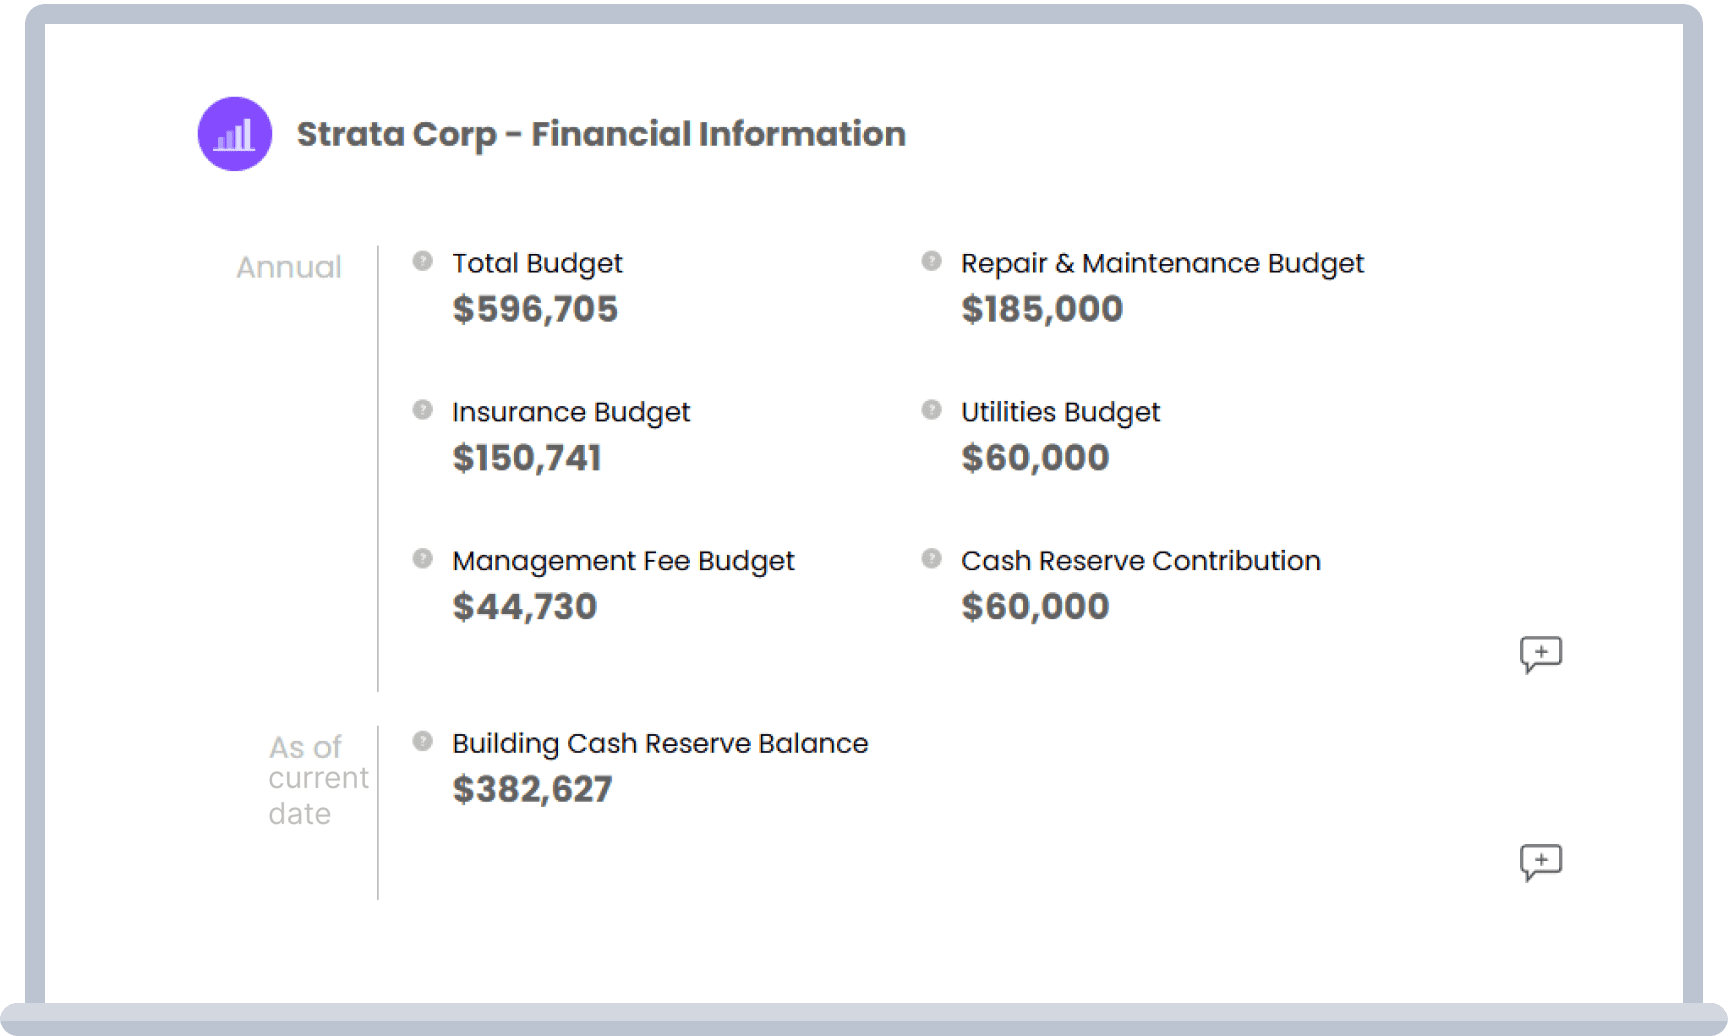Click the help icon next to Utilities Budget
This screenshot has height=1036, width=1728.
click(x=930, y=408)
